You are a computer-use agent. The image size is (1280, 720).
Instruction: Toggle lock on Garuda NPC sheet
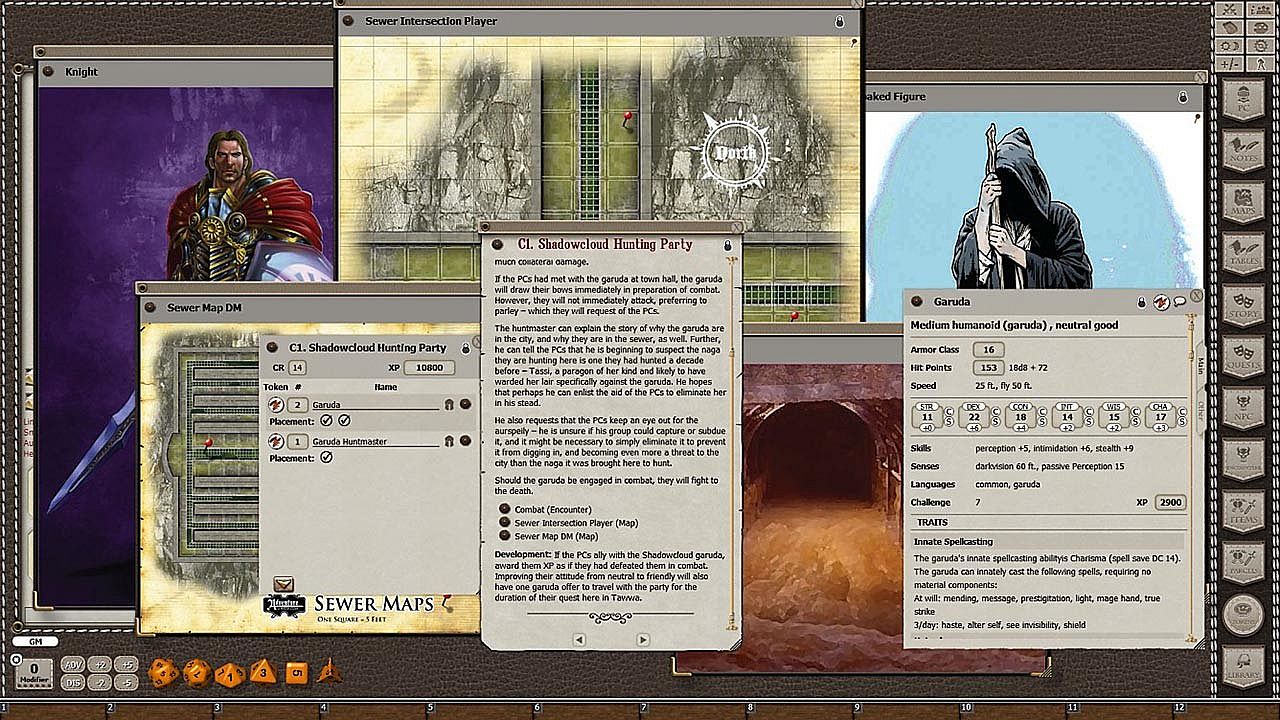point(1141,301)
